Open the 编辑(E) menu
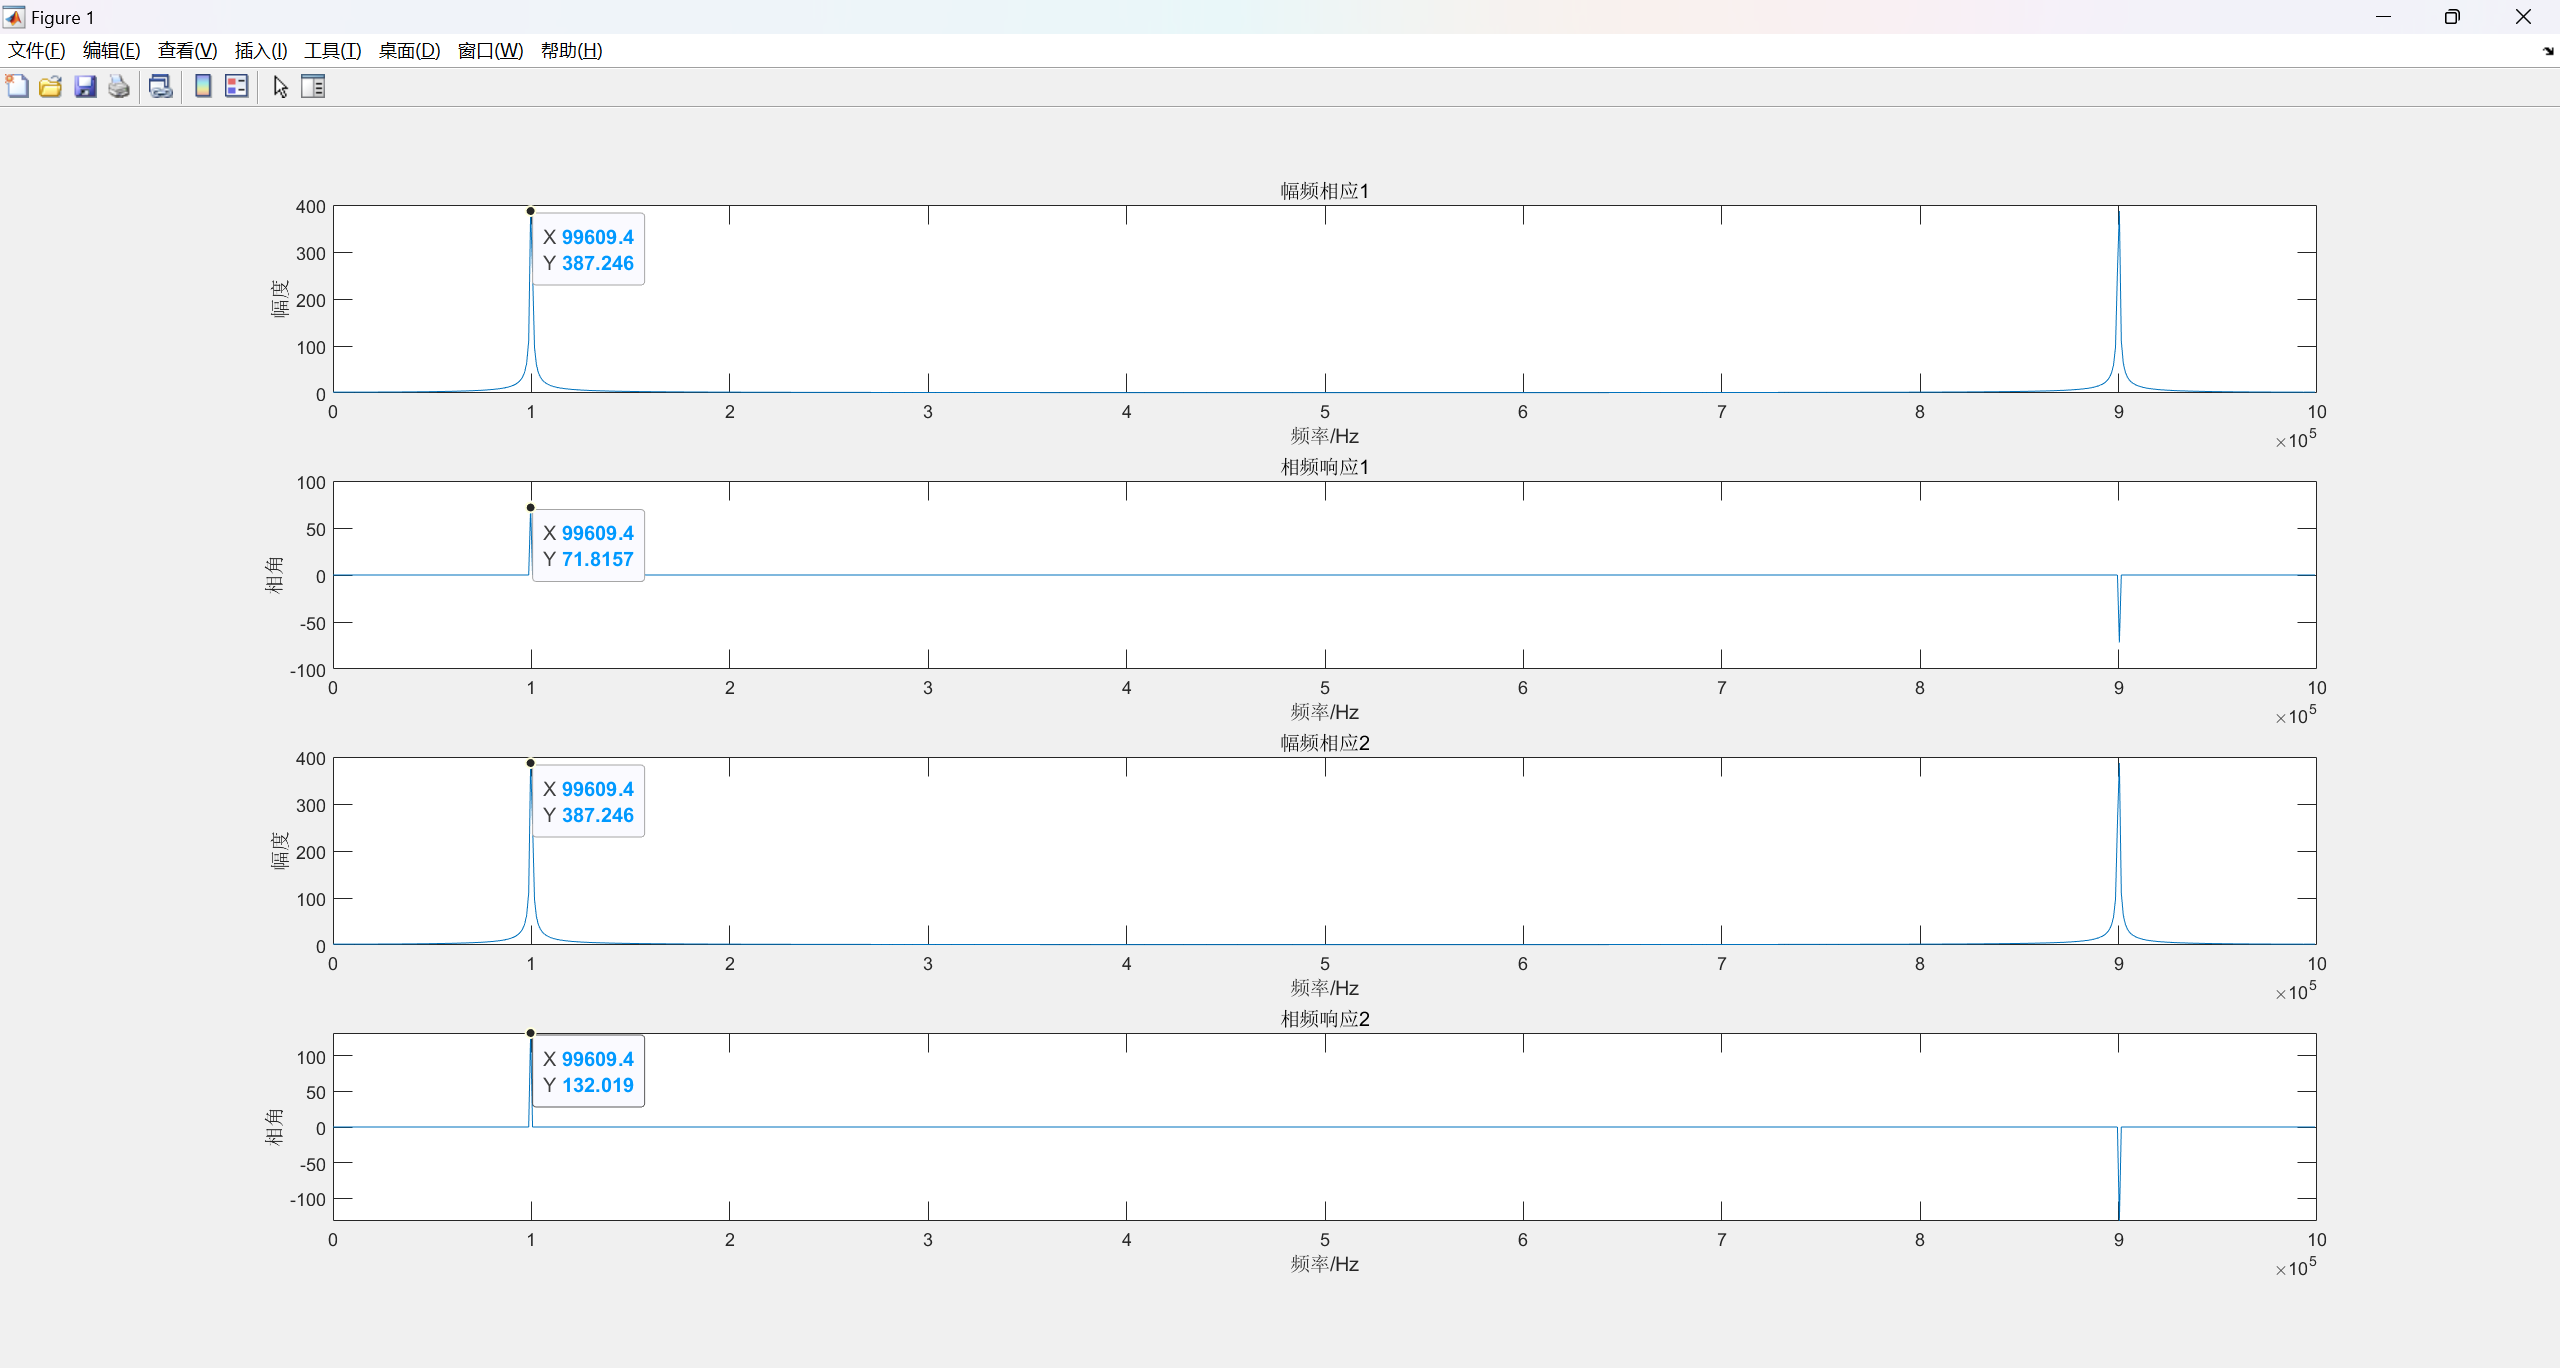2560x1368 pixels. (111, 51)
